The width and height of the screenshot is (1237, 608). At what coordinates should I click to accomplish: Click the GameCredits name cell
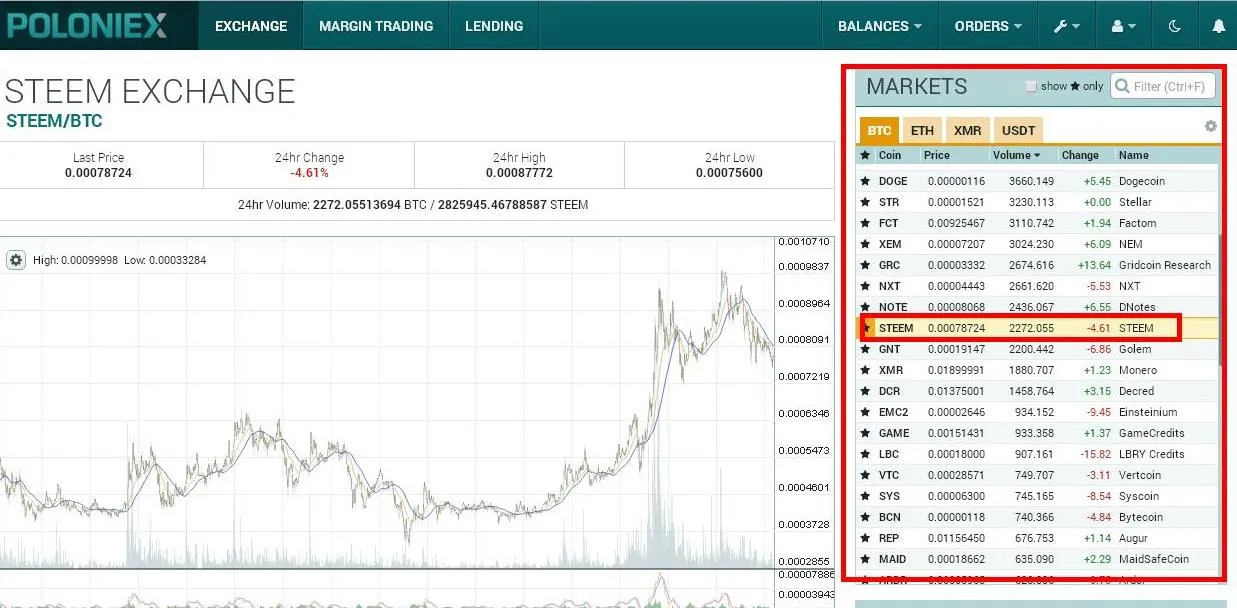coord(1152,433)
